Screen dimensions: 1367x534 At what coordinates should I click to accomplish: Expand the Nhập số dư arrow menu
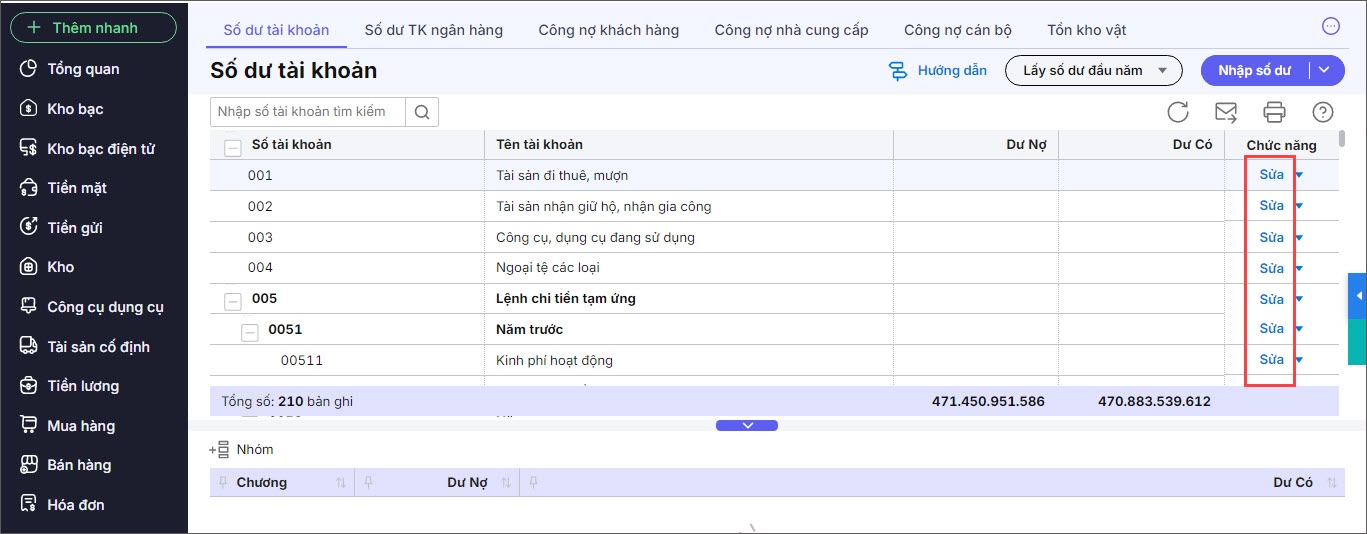click(x=1325, y=71)
